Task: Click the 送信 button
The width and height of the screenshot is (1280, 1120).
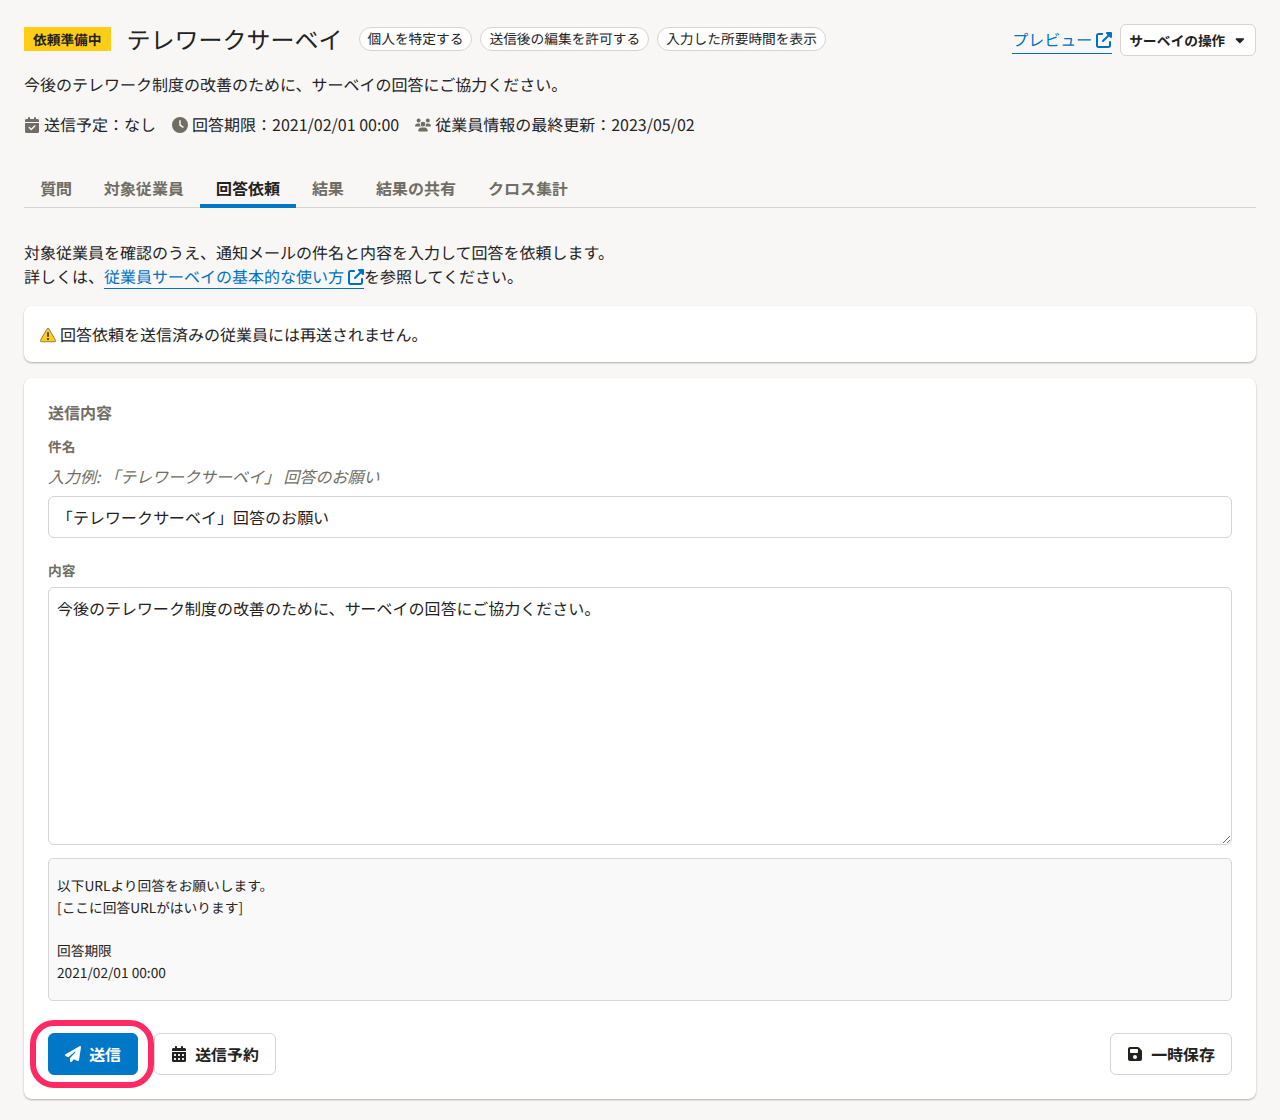Action: [x=93, y=1054]
